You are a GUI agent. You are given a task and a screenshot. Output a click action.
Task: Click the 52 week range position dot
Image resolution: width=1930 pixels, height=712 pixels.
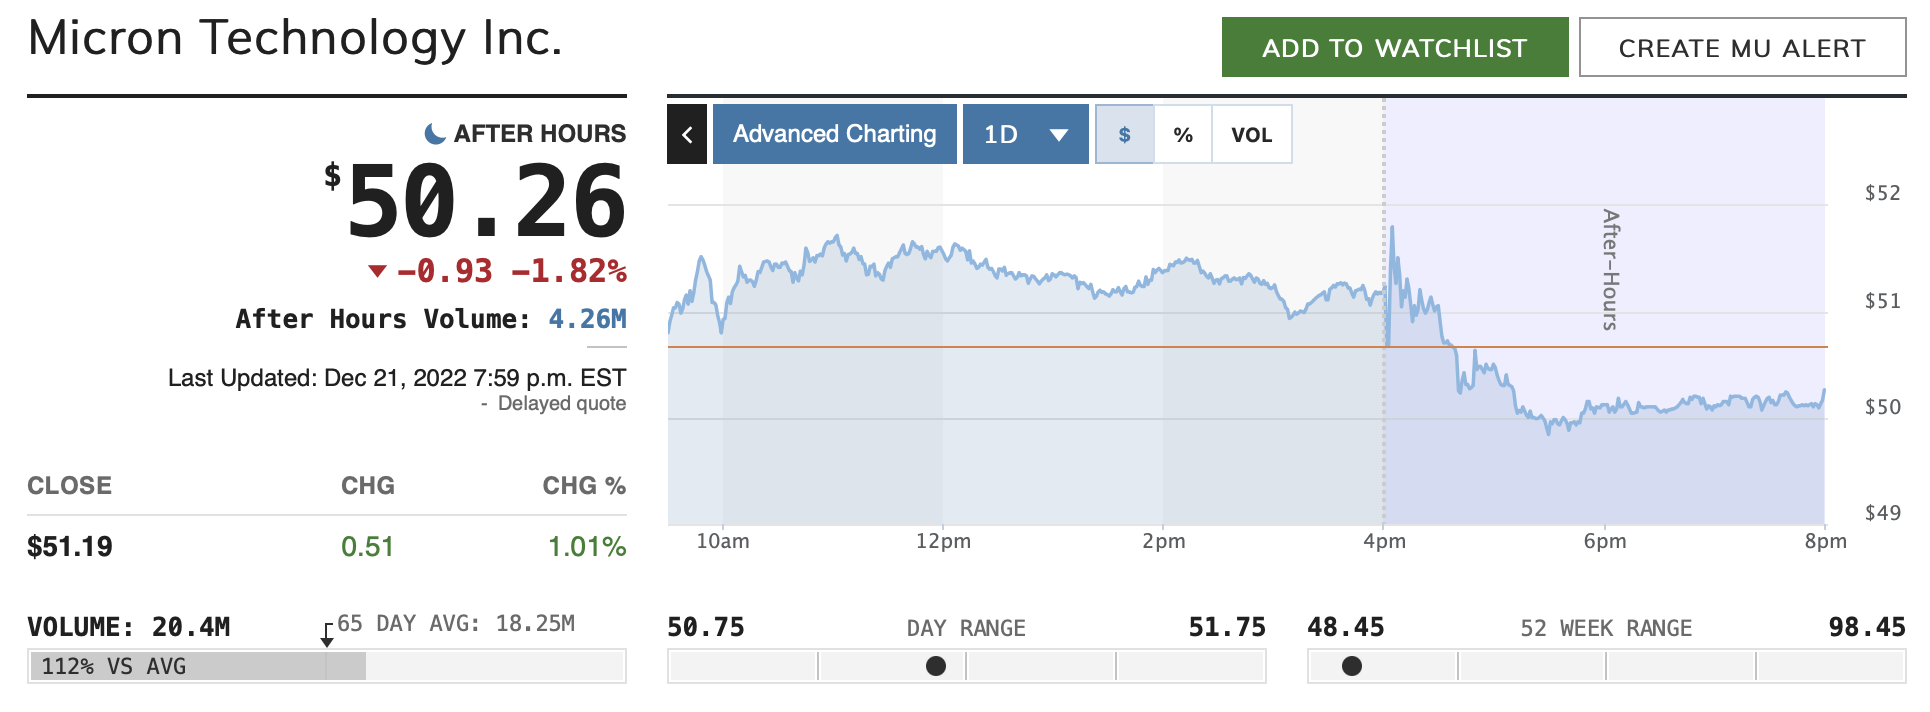1352,666
